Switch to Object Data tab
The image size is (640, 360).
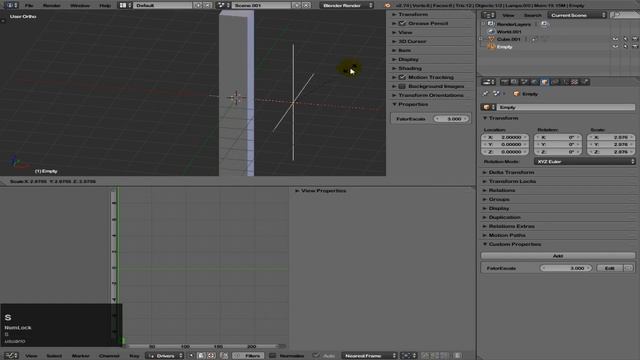[565, 82]
